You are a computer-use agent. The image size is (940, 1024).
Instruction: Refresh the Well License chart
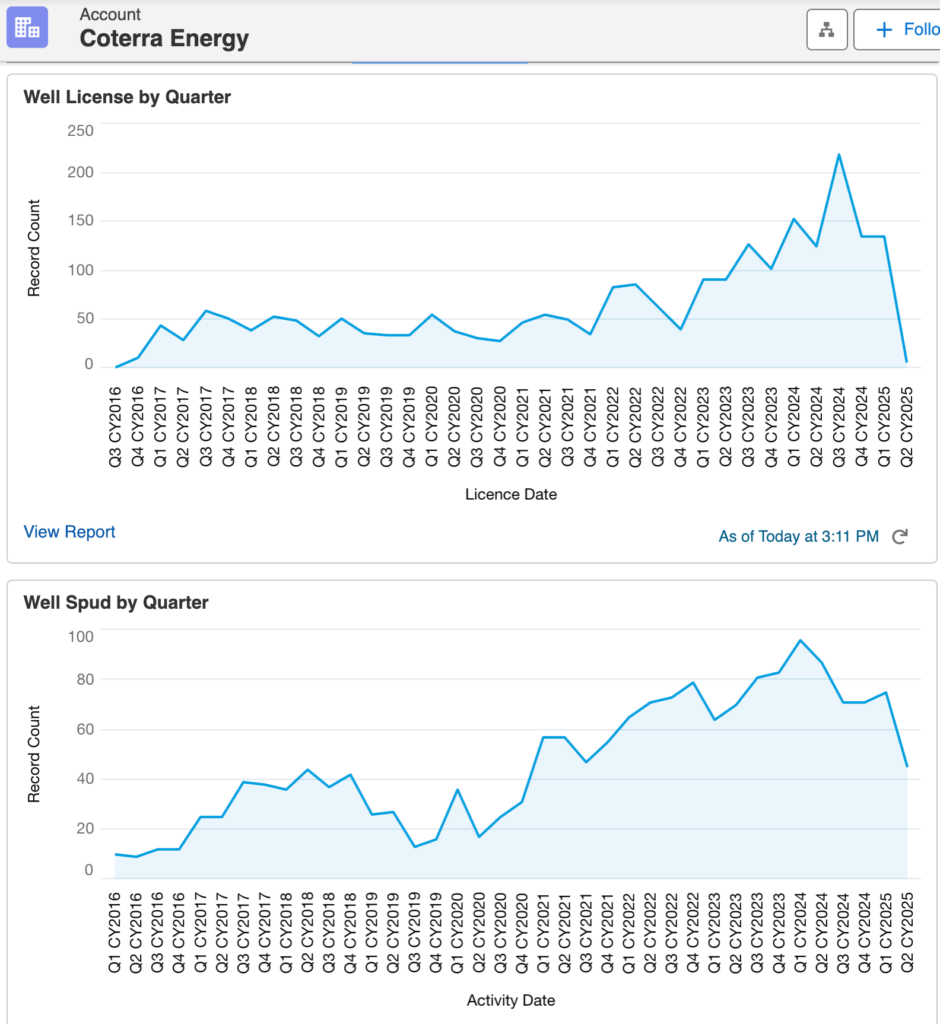[900, 536]
